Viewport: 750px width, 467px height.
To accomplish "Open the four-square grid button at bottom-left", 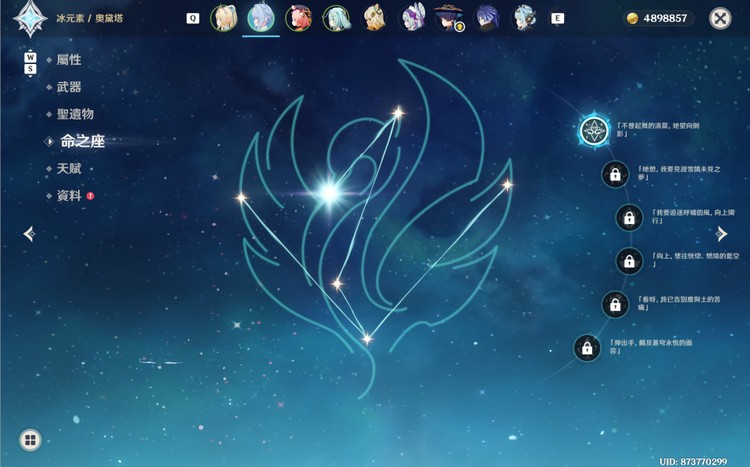I will tap(30, 440).
